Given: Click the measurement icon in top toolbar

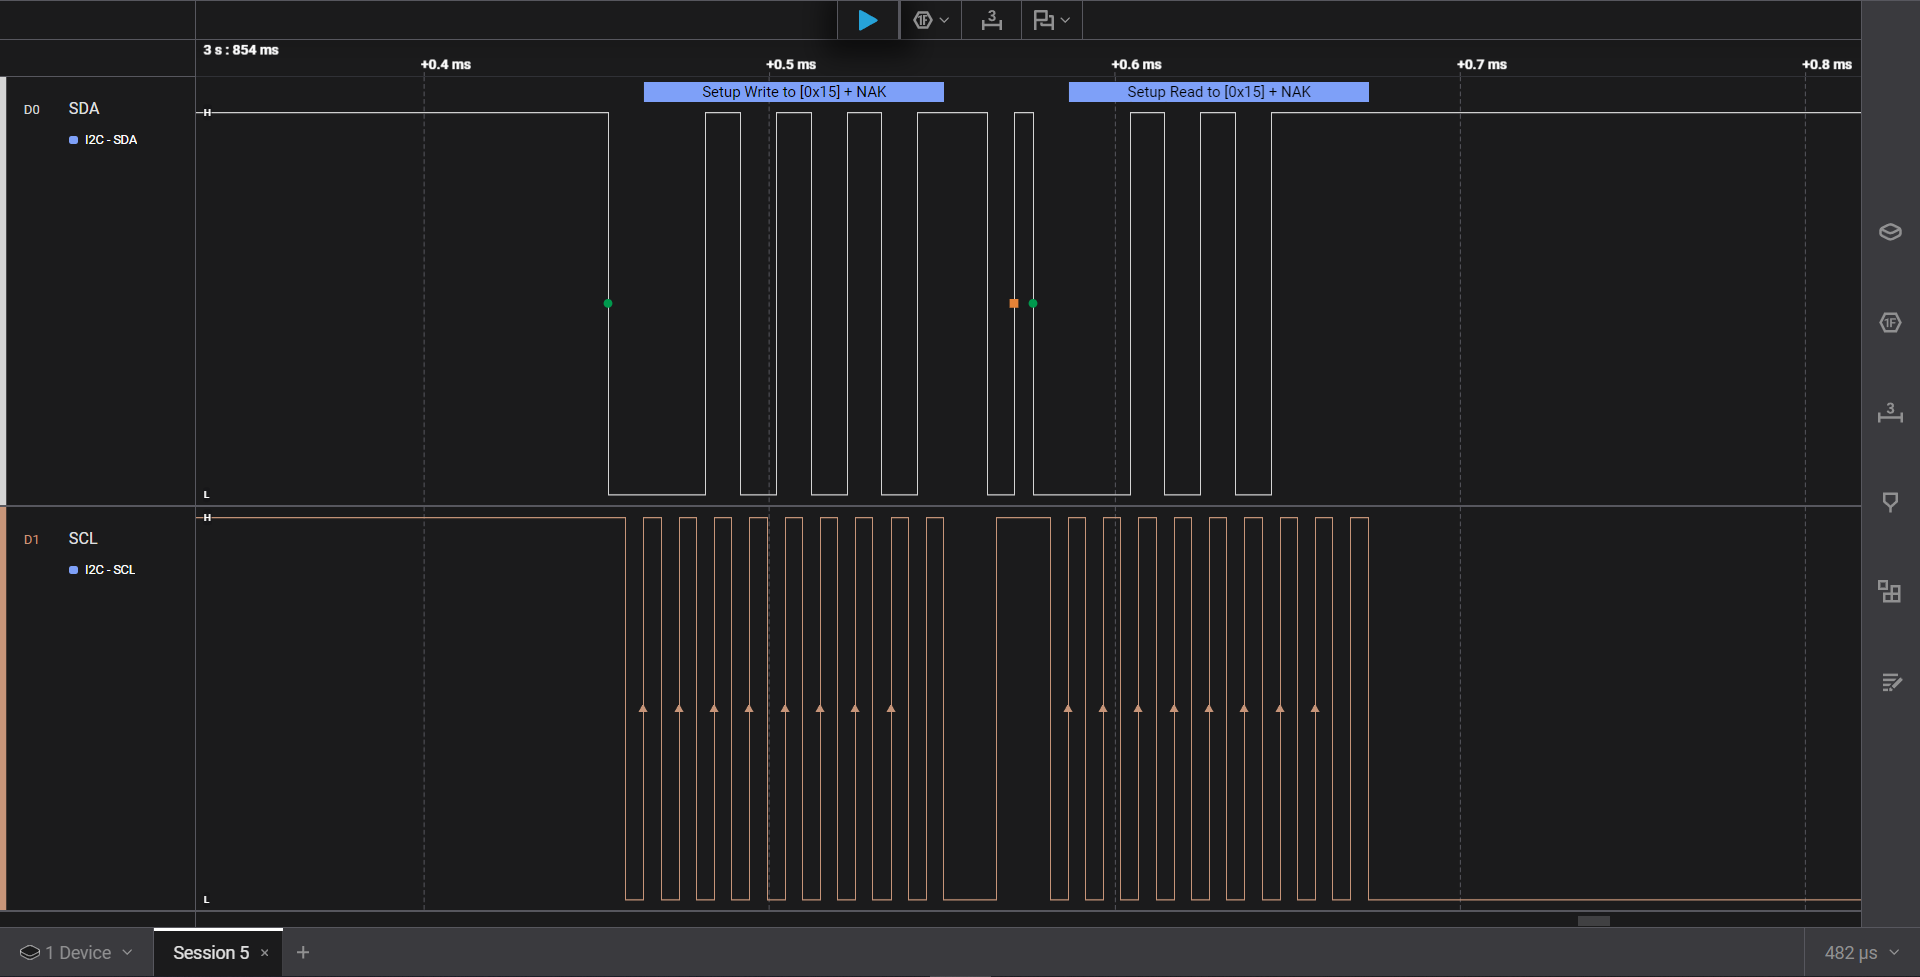Looking at the screenshot, I should [x=991, y=20].
